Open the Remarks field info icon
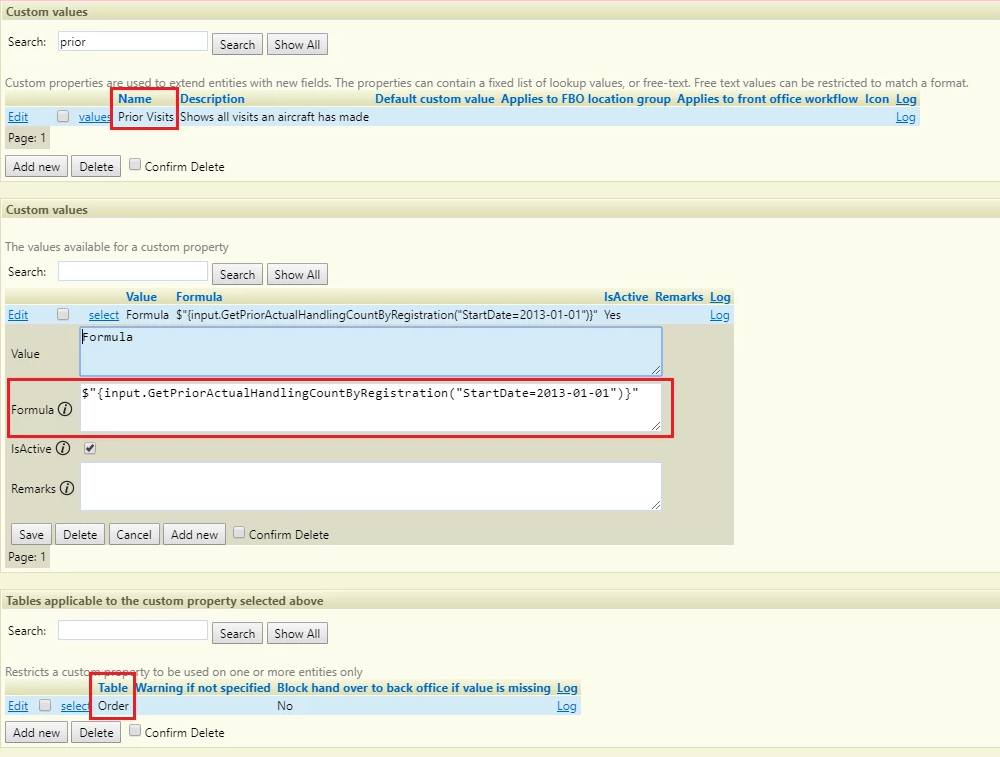The width and height of the screenshot is (1000, 757). click(x=67, y=489)
